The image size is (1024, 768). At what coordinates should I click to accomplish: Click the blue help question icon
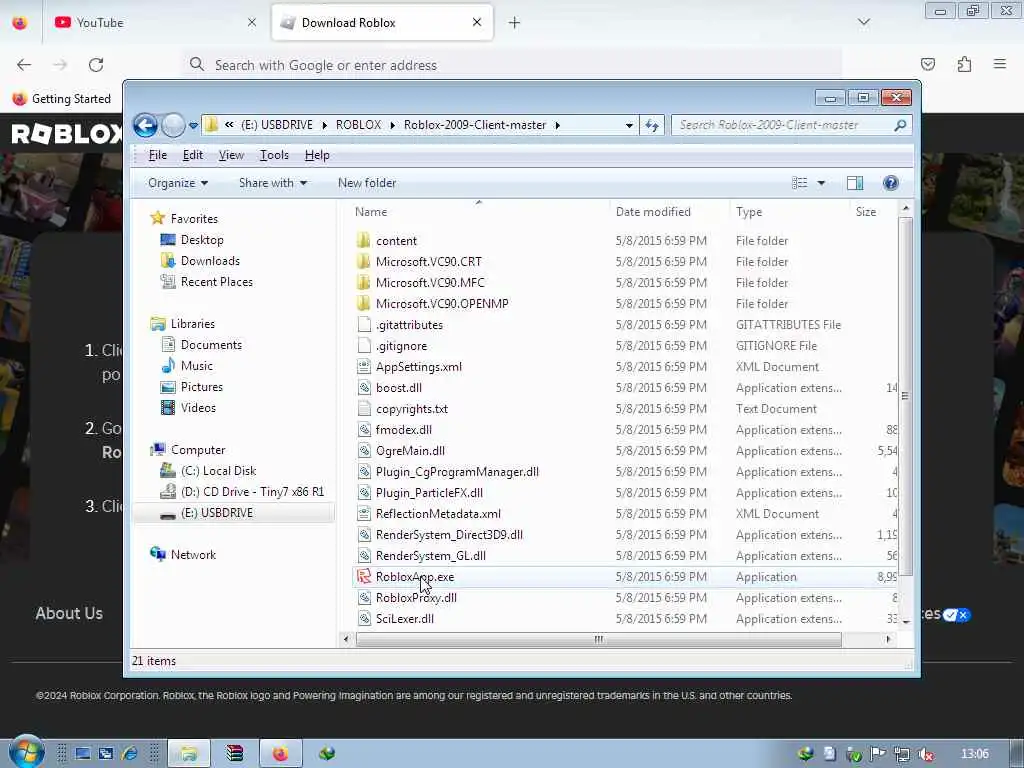tap(891, 183)
